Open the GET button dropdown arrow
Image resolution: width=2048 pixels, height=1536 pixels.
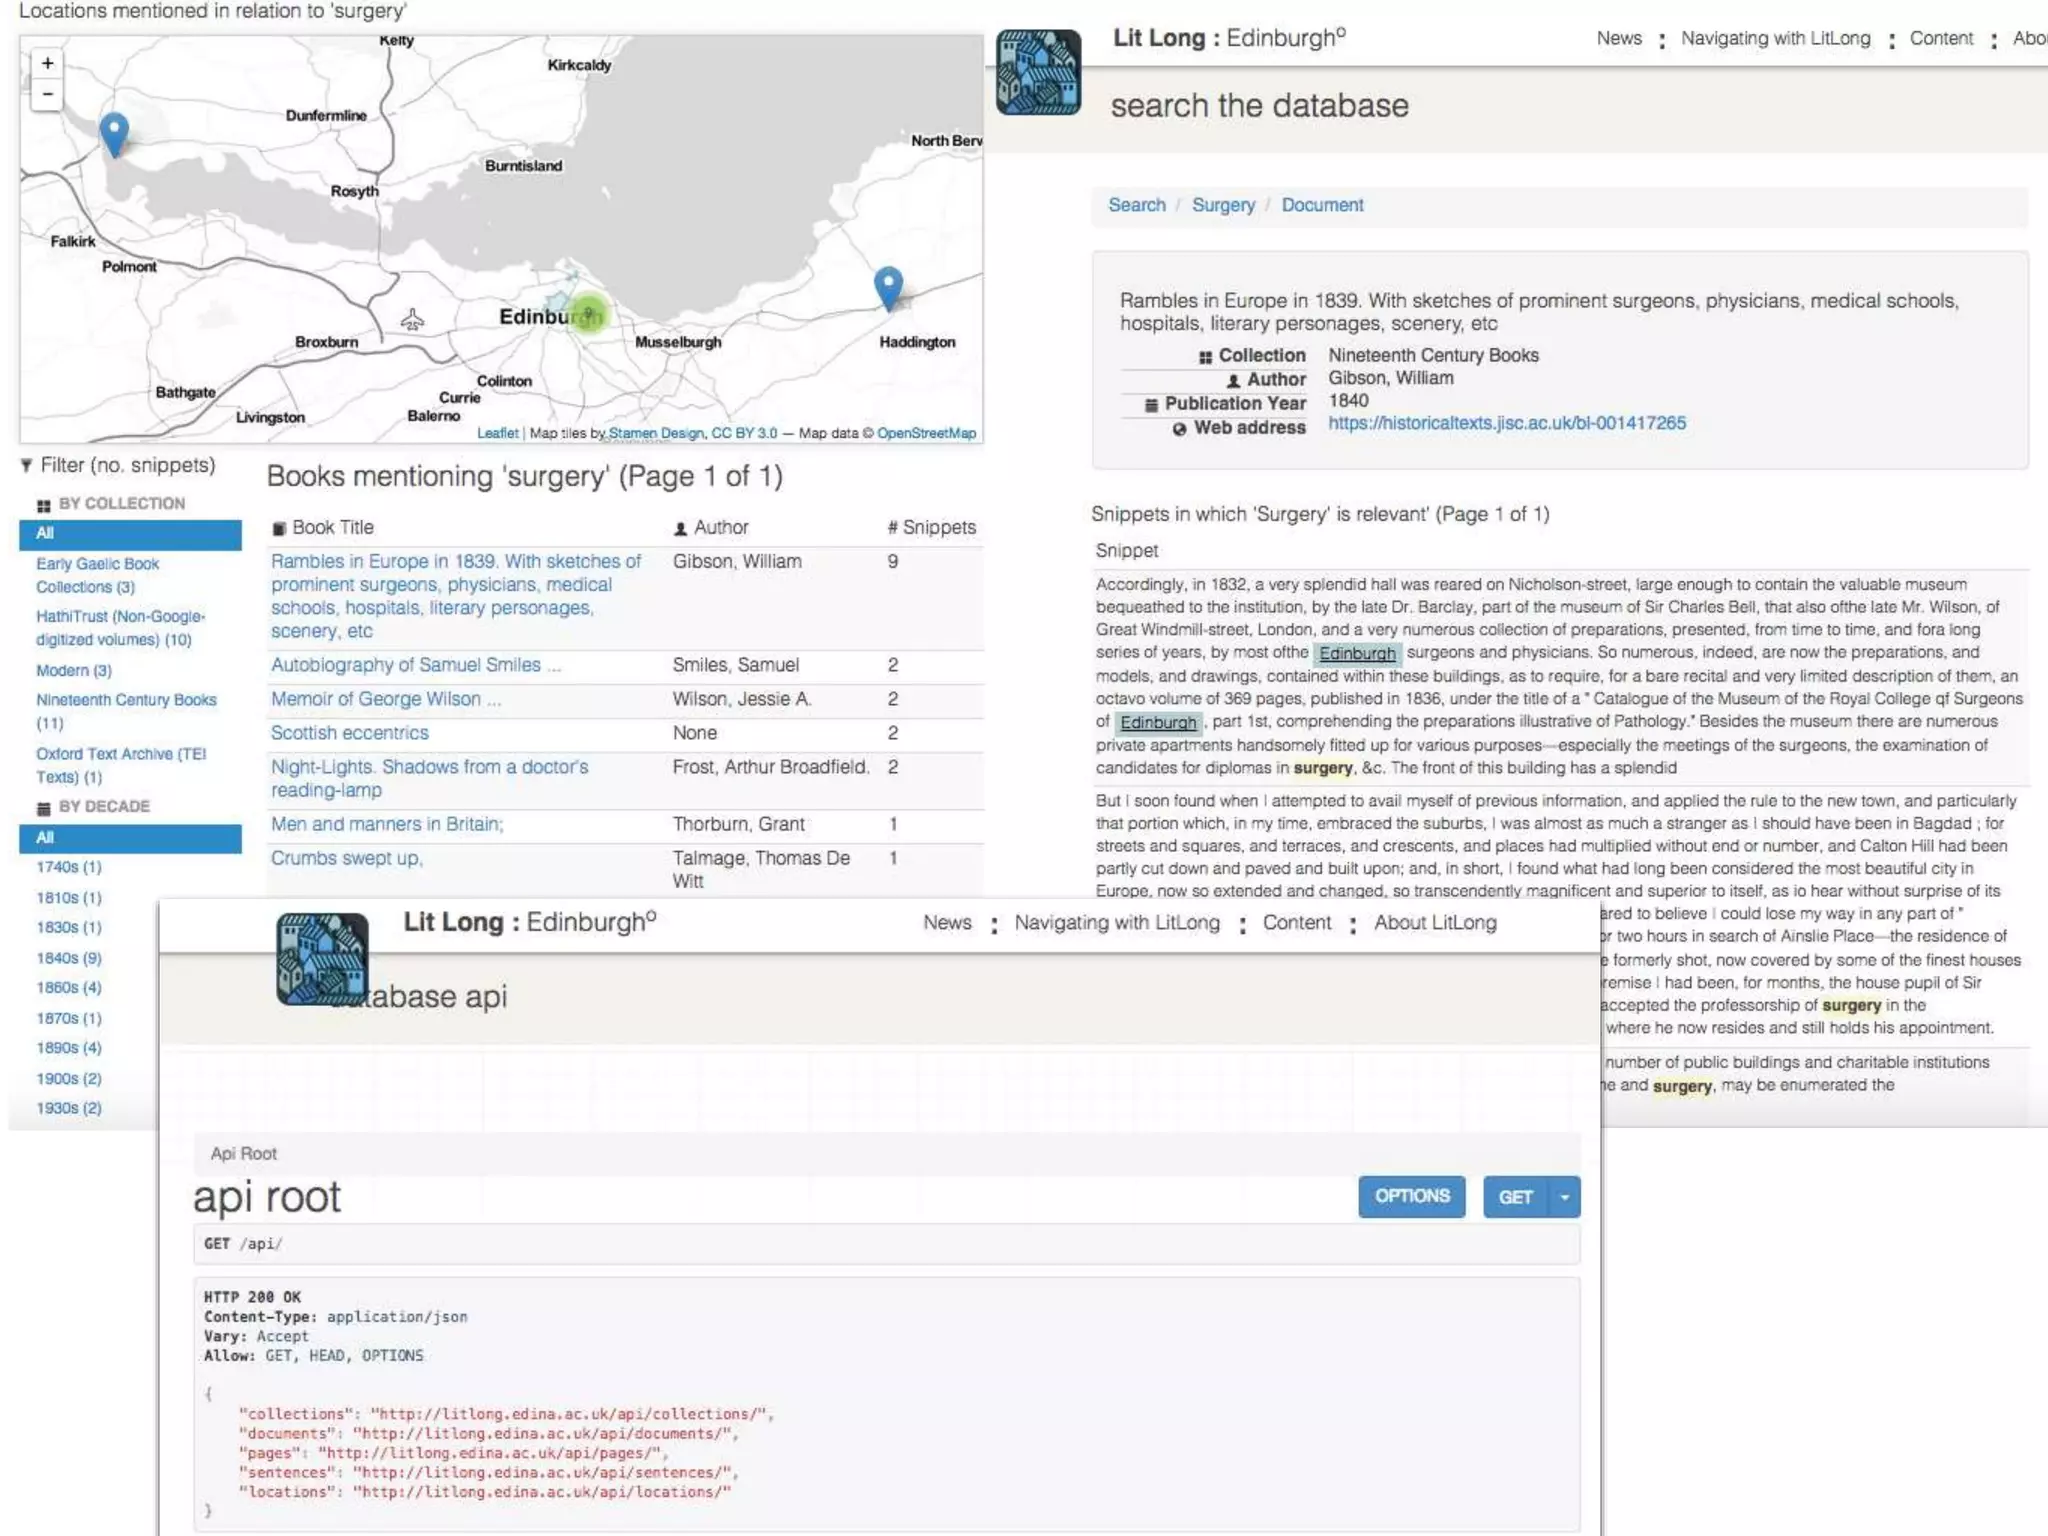pyautogui.click(x=1565, y=1197)
